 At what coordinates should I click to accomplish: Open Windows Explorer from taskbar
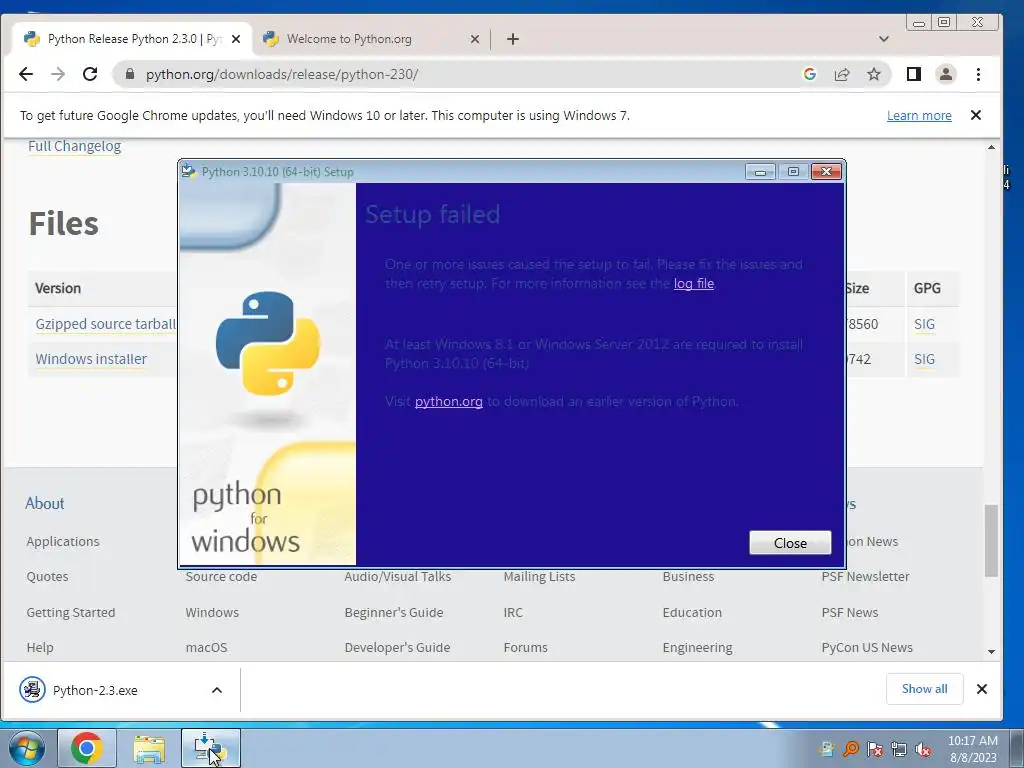pyautogui.click(x=149, y=748)
